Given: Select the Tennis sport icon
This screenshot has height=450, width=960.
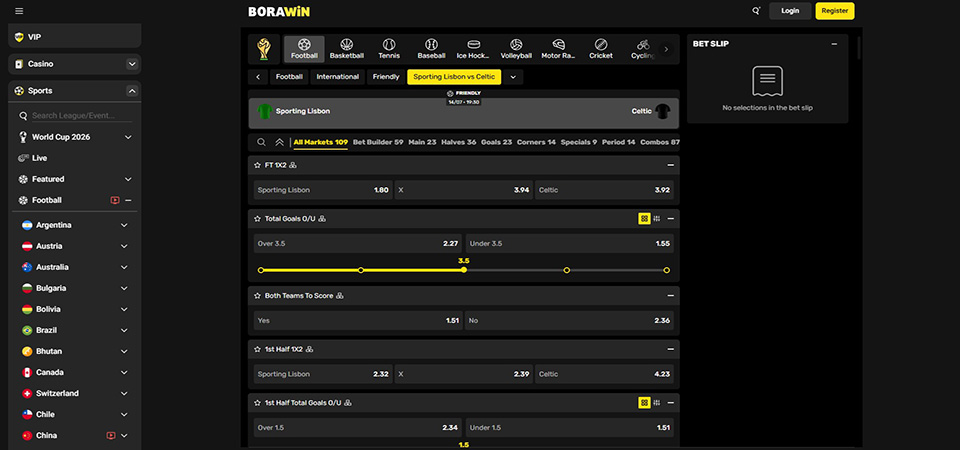Looking at the screenshot, I should (x=389, y=49).
